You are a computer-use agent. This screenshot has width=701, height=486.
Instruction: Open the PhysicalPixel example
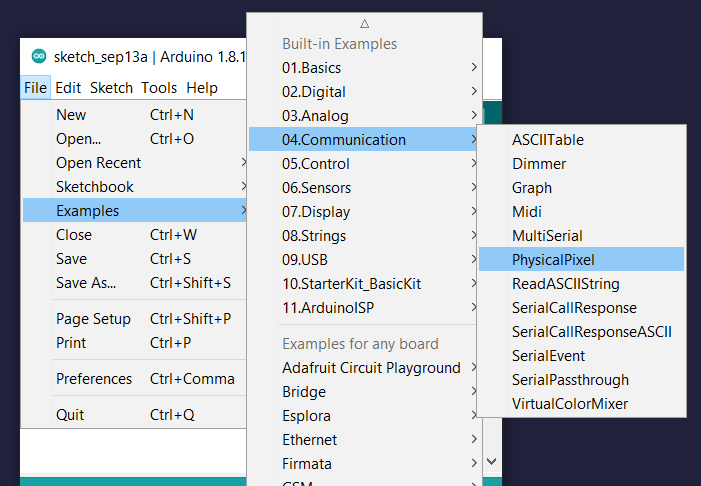(581, 259)
